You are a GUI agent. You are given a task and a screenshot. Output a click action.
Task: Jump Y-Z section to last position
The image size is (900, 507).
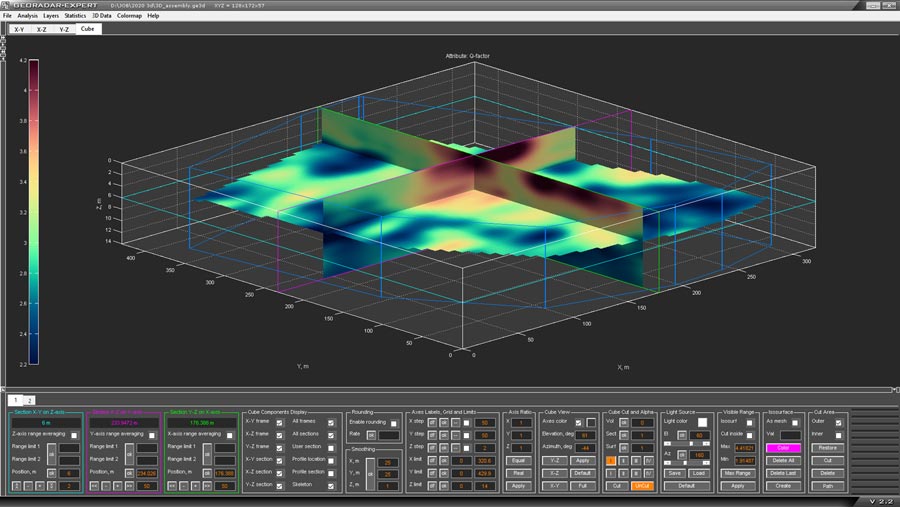click(208, 484)
